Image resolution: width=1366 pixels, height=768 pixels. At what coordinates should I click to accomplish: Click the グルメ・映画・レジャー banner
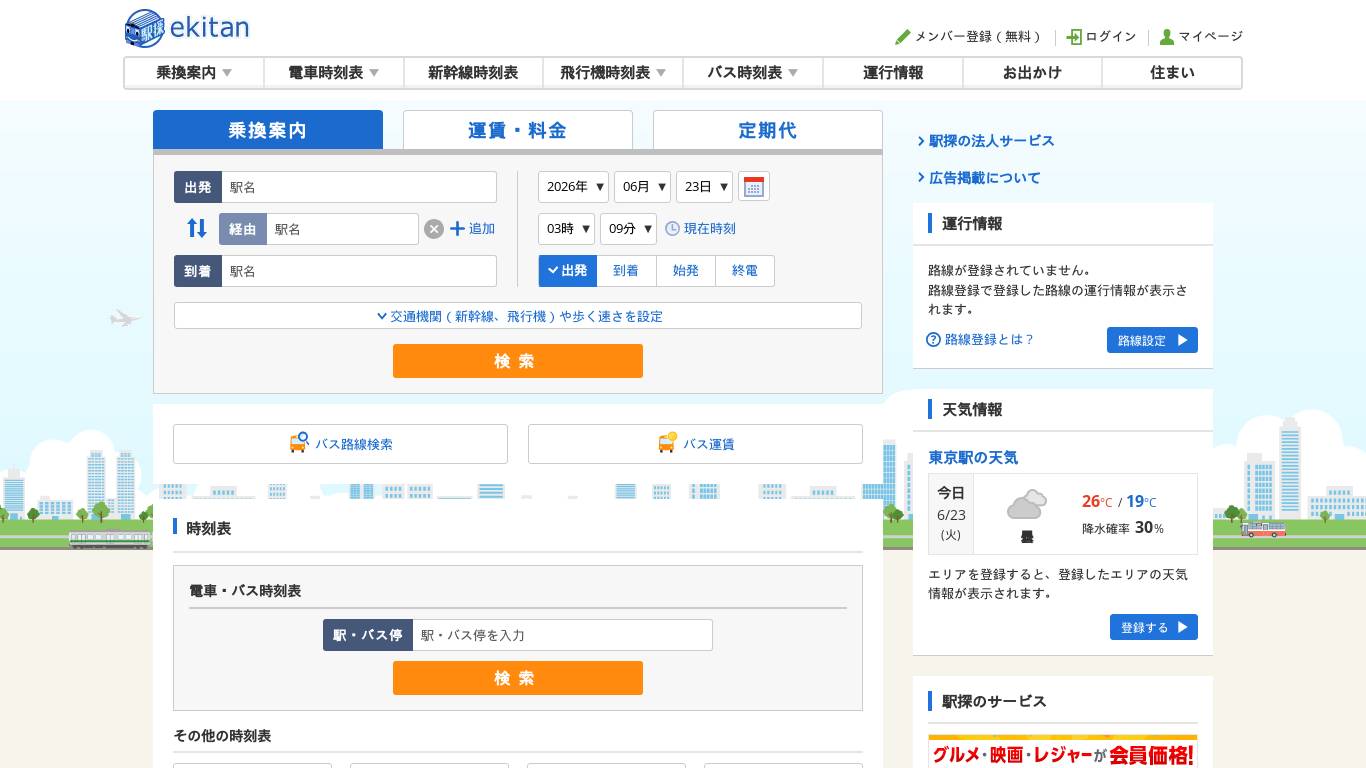click(x=1062, y=752)
